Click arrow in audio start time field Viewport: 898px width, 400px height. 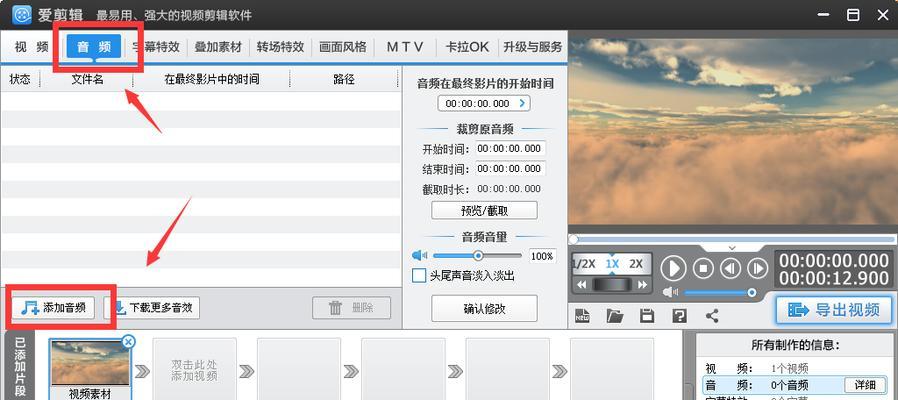[522, 103]
